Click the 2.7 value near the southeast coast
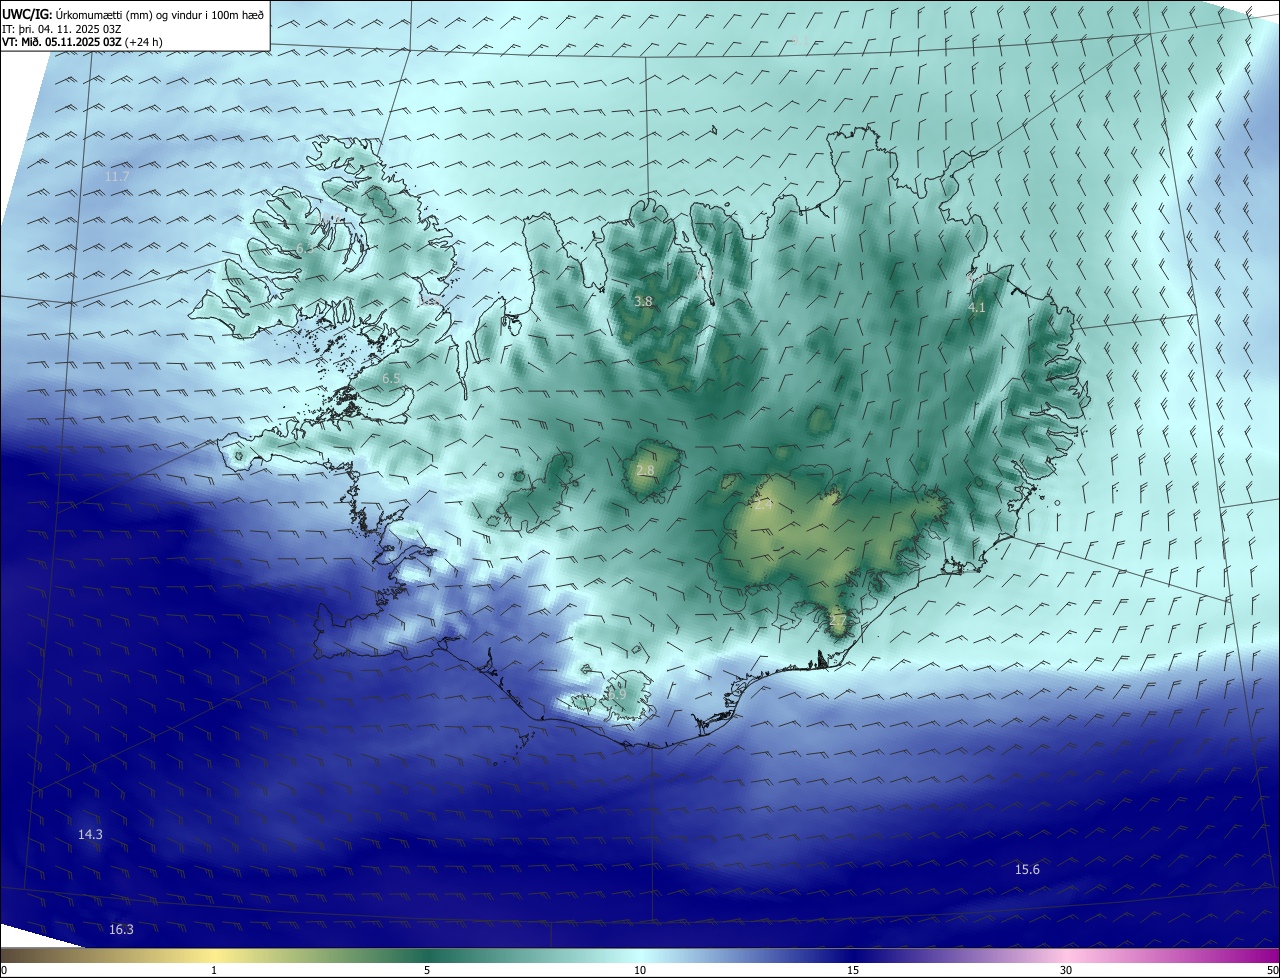 click(x=838, y=622)
